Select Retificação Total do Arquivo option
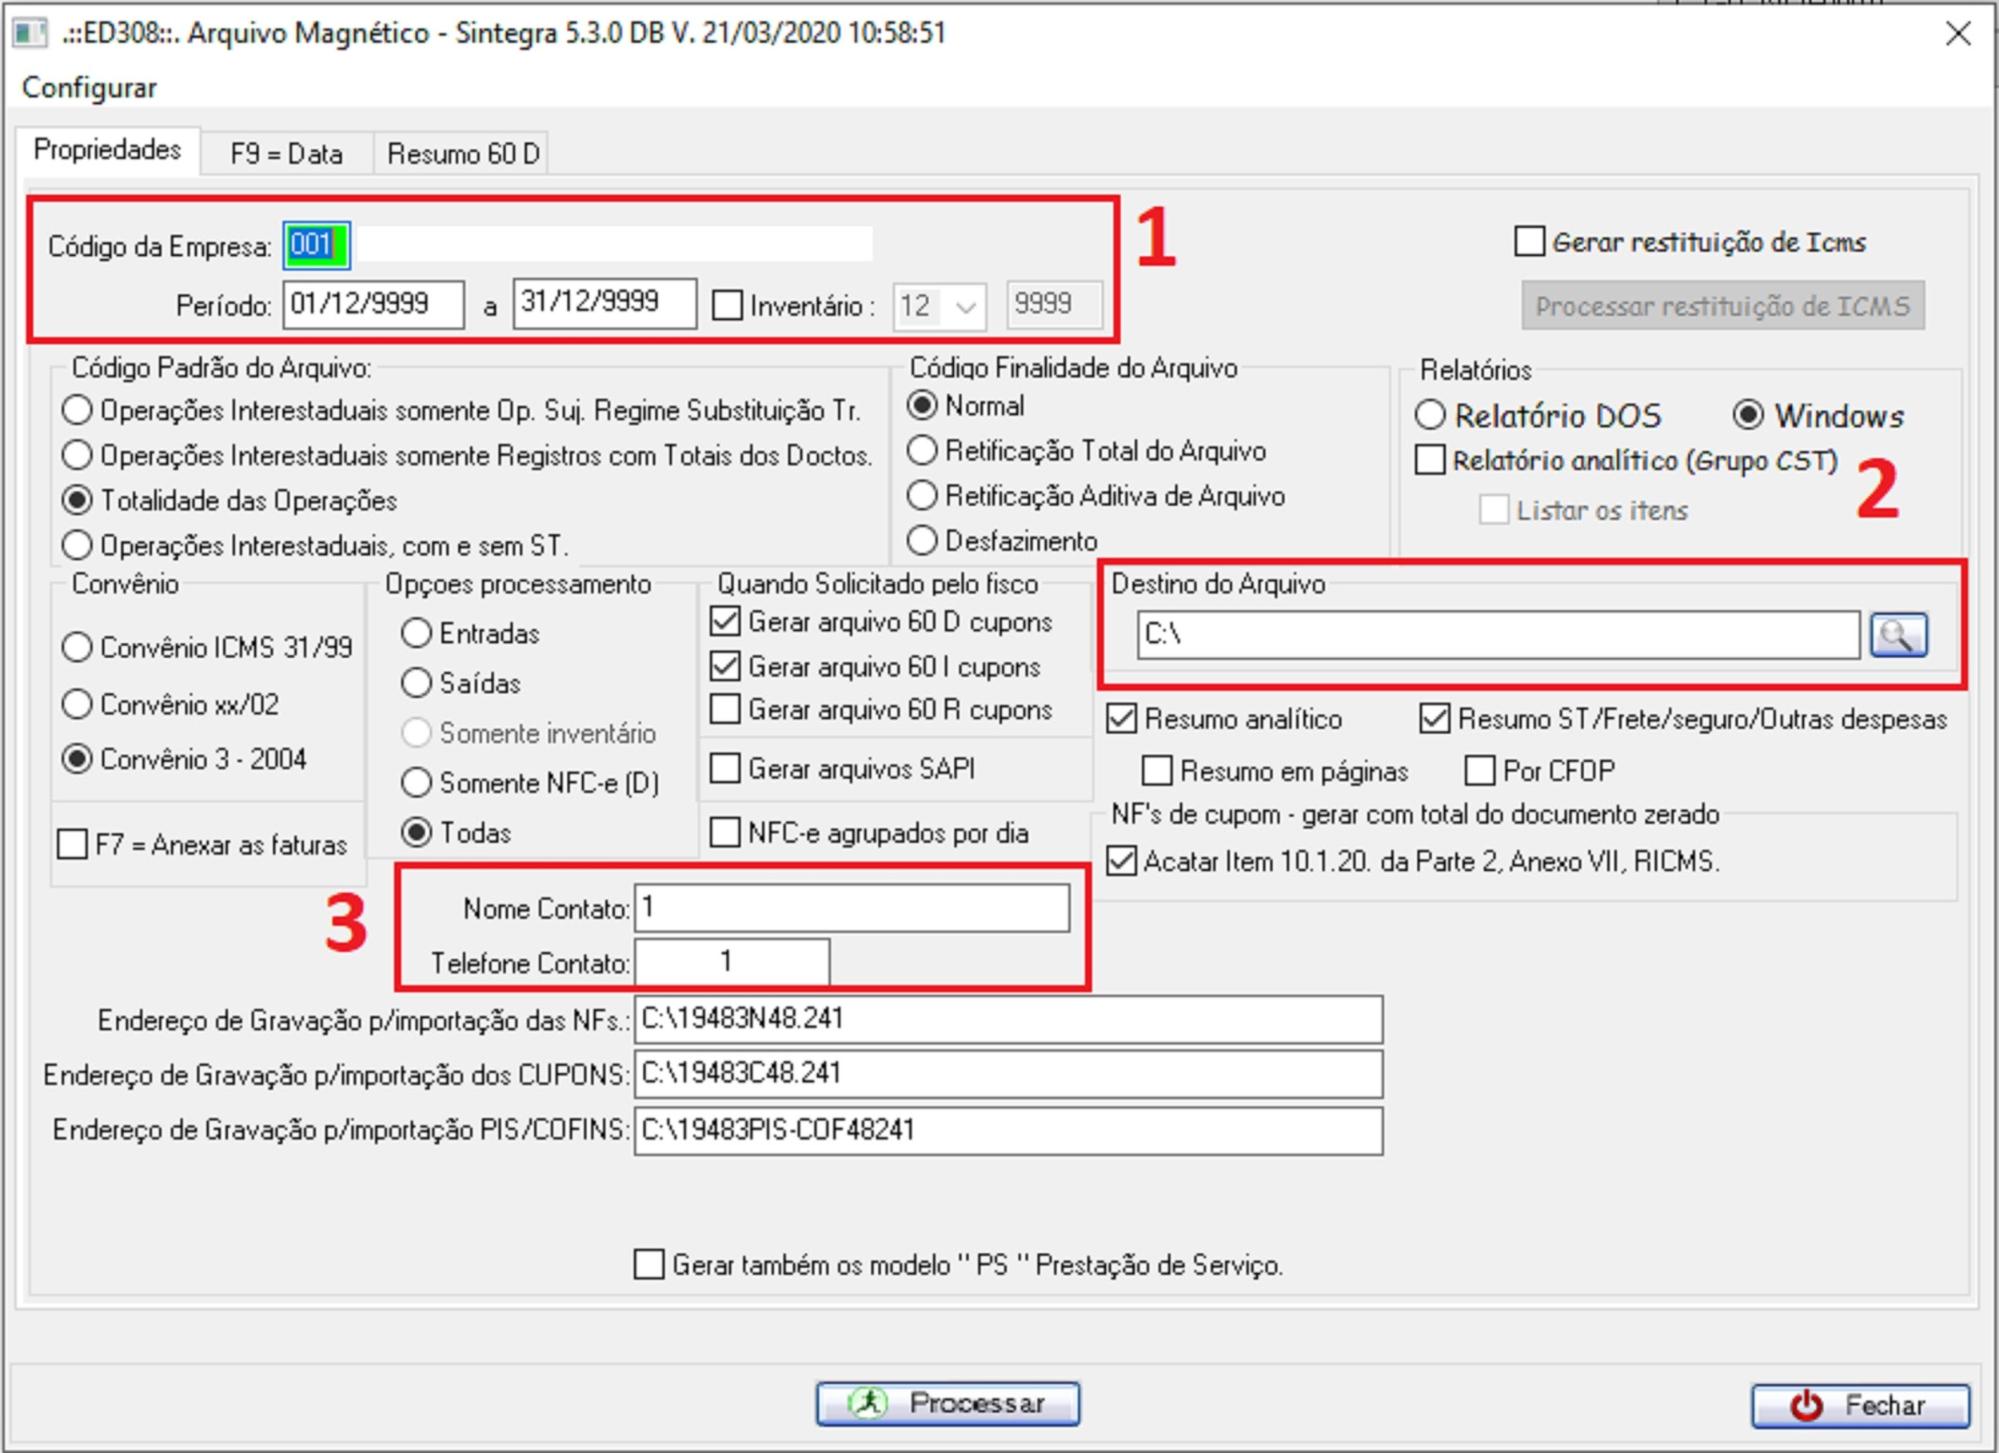Screen dimensions: 1999x1453 922,451
